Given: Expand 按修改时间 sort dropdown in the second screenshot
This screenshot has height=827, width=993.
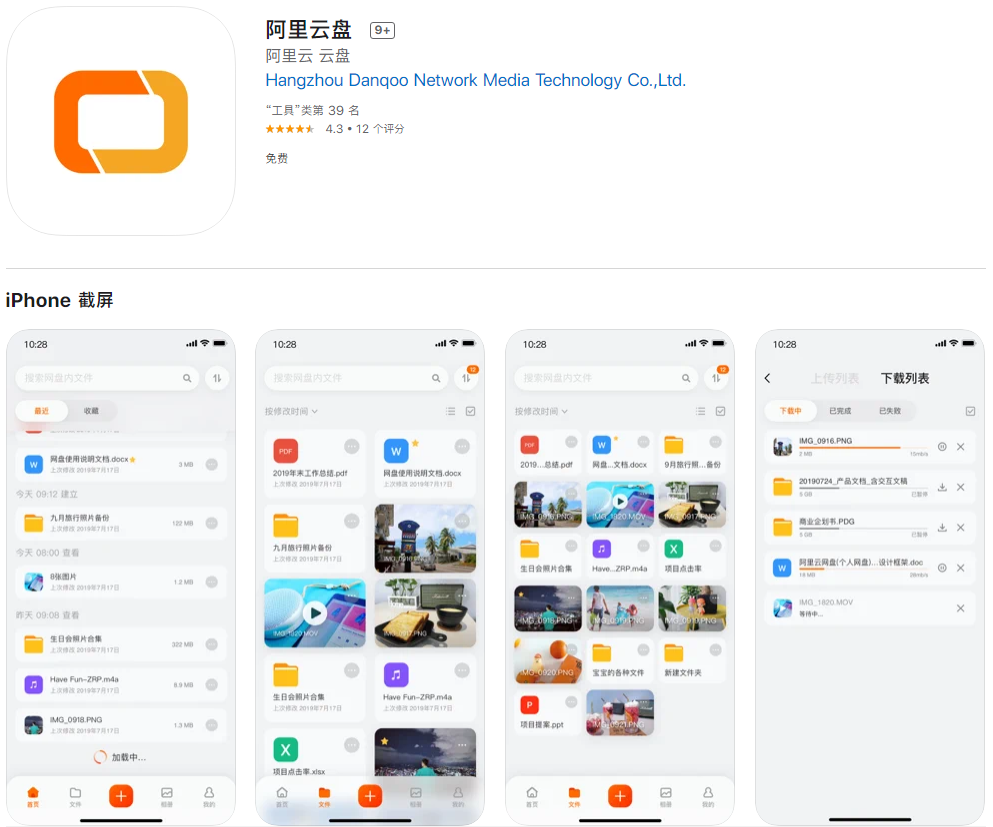Looking at the screenshot, I should tap(291, 411).
